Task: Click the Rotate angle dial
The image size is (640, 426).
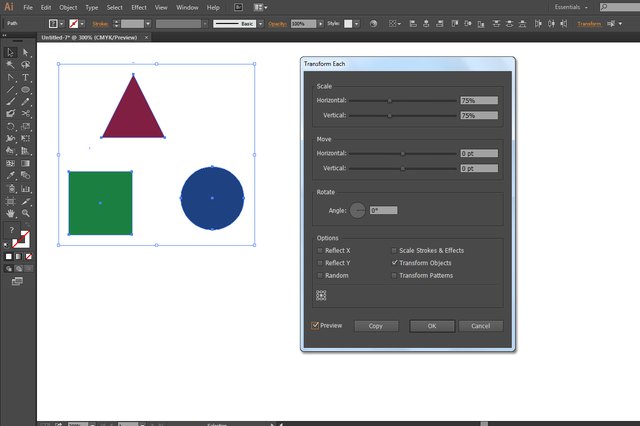Action: 358,210
